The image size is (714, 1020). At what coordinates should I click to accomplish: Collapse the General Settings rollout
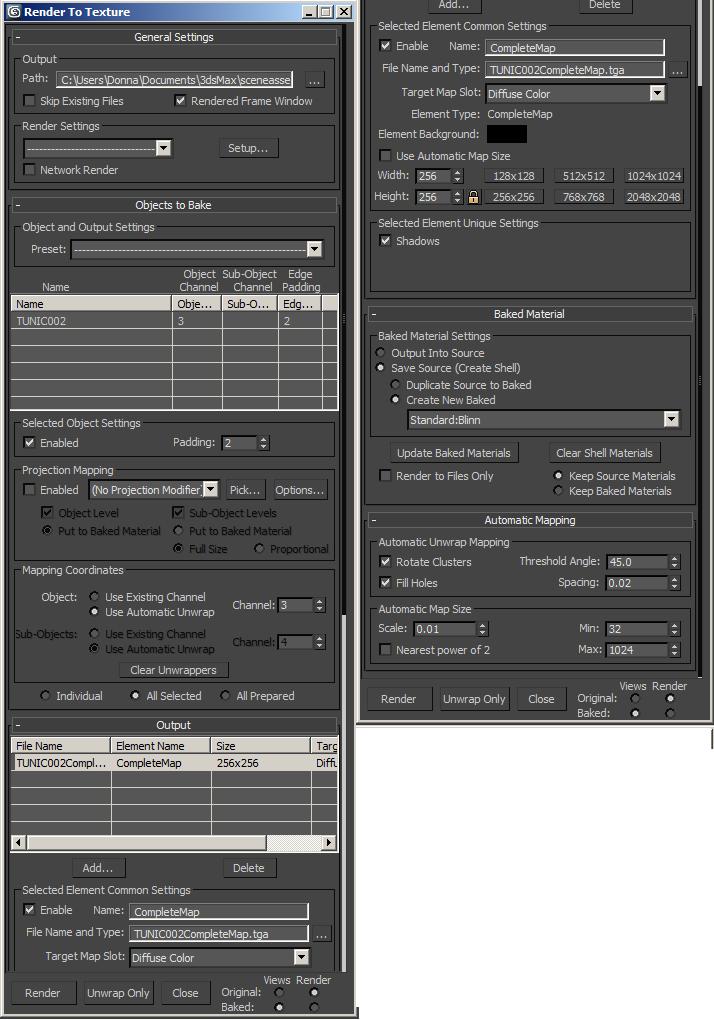coord(18,37)
